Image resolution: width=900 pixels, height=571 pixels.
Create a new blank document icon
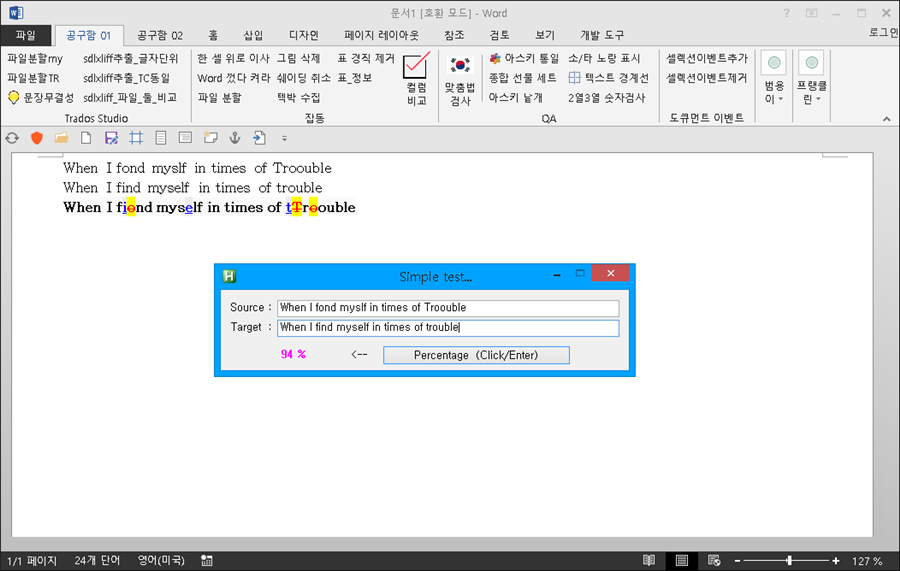click(x=86, y=138)
